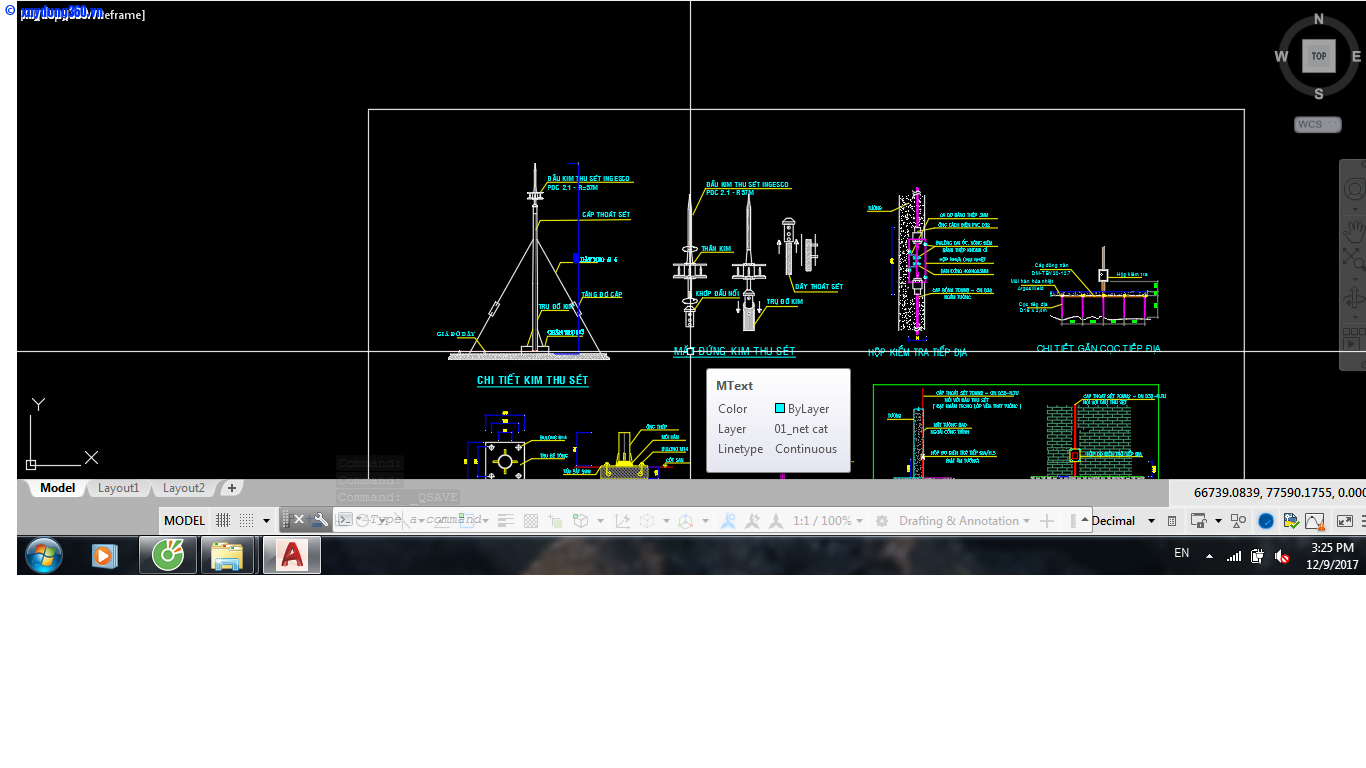1366x768 pixels.
Task: Click the muted volume icon in system tray
Action: [x=1282, y=556]
